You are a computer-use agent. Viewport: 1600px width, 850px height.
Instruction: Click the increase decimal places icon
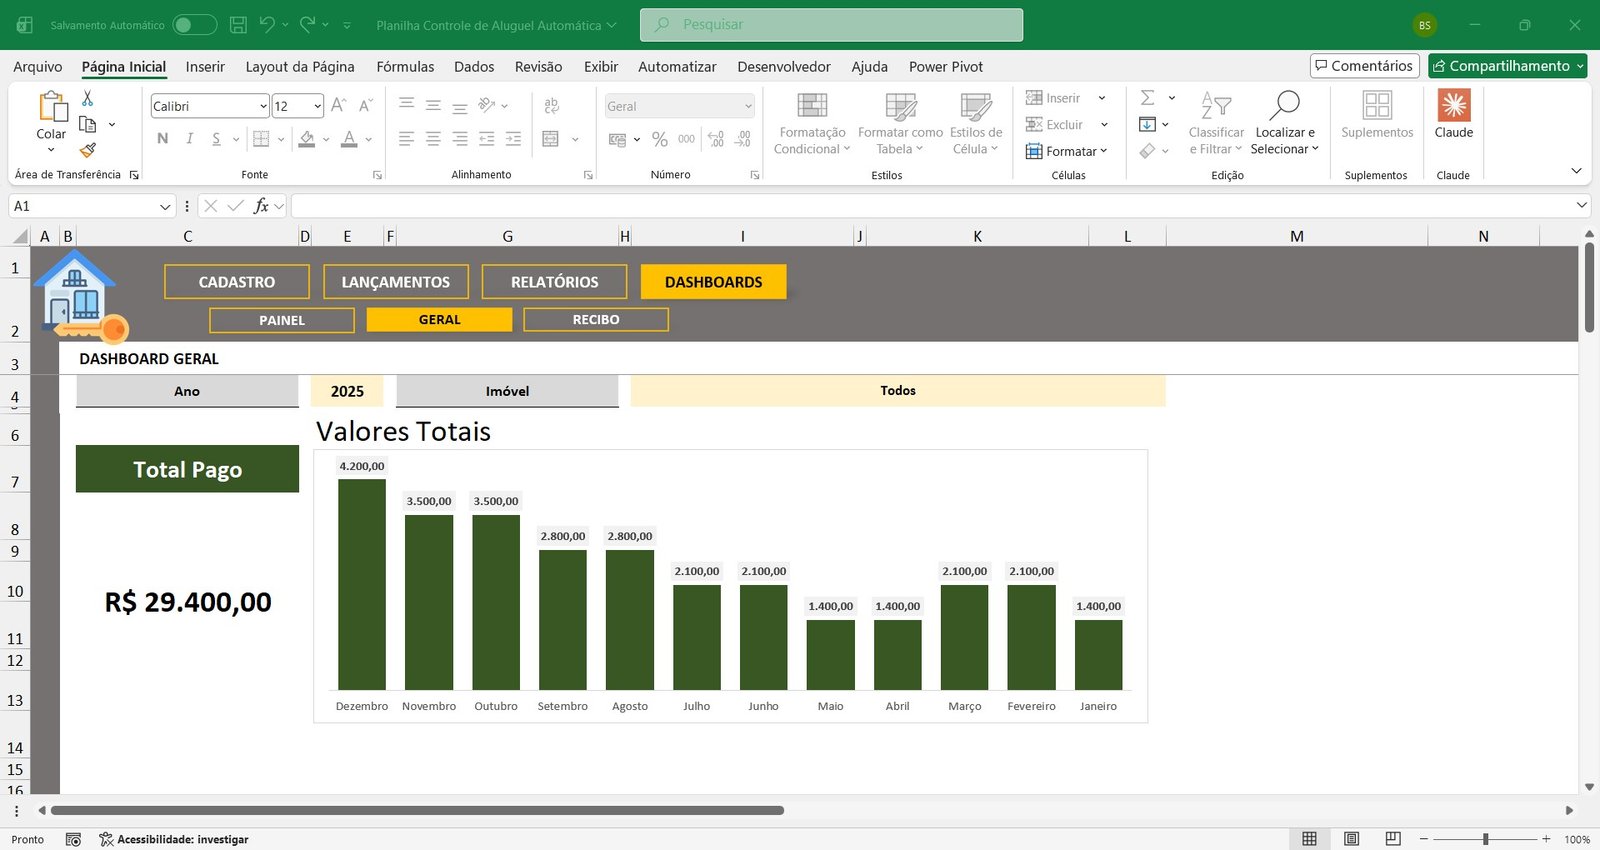(716, 139)
